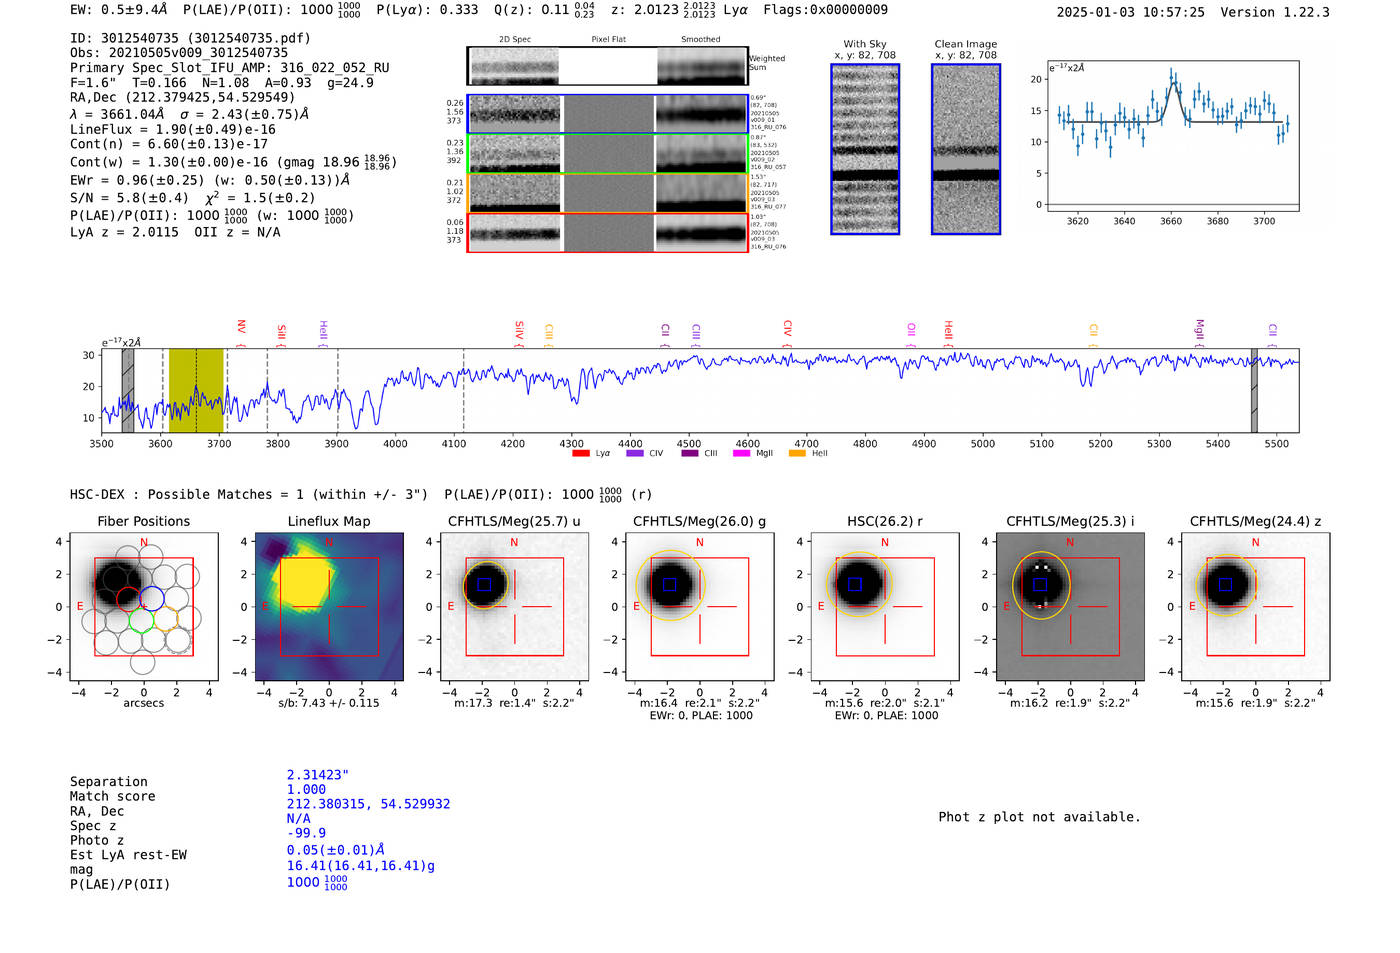
Task: Click the blue square marker in u-band image
Action: [484, 585]
